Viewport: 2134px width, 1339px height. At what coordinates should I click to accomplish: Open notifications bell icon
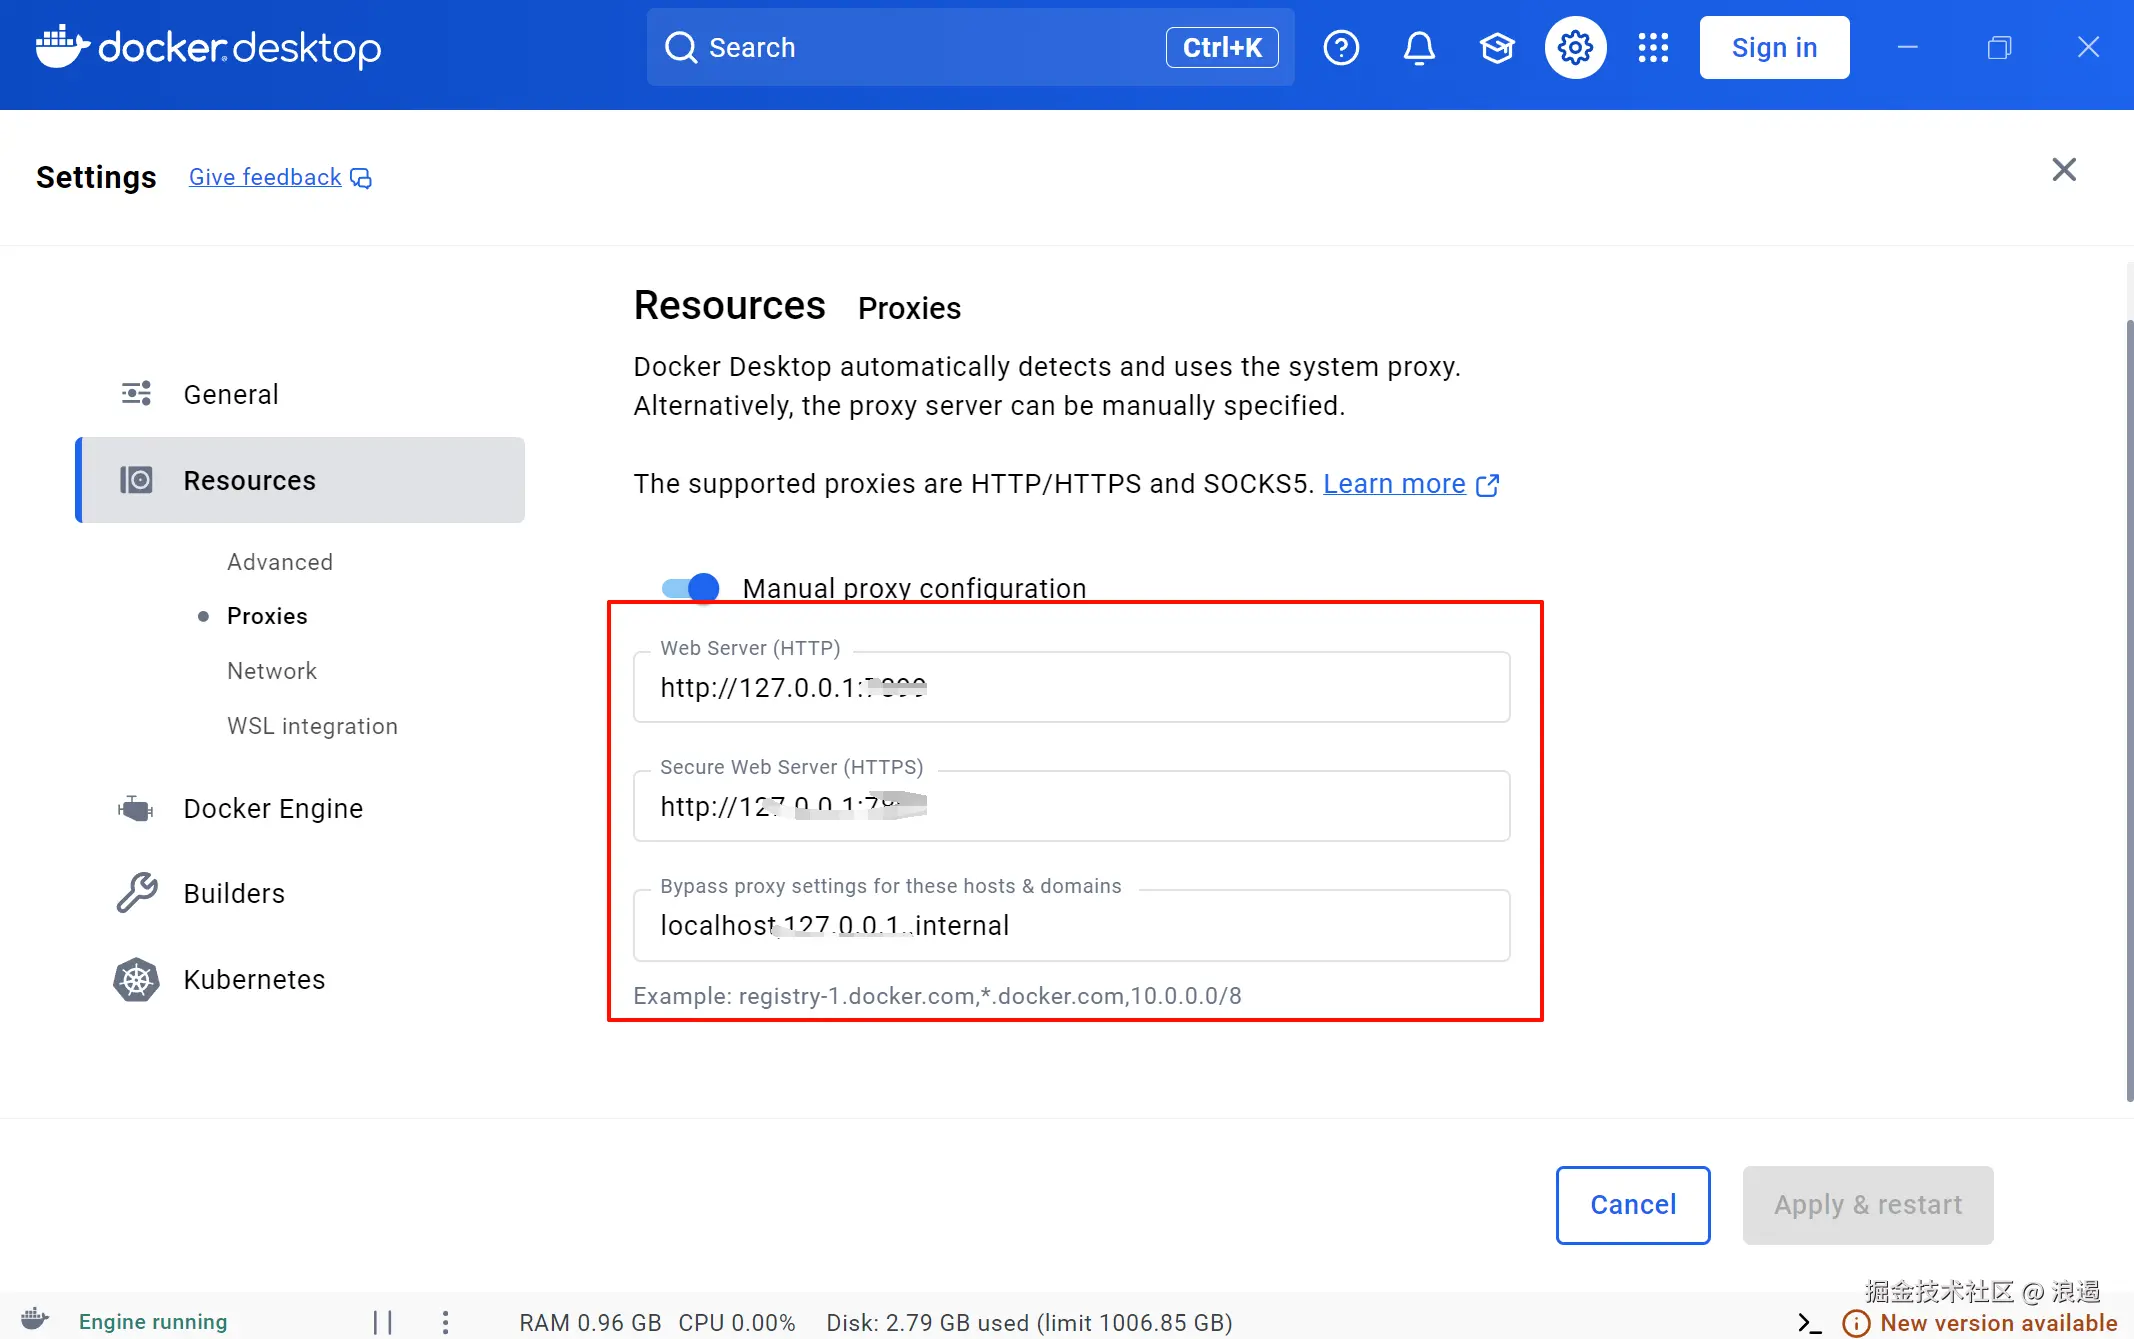(1419, 47)
